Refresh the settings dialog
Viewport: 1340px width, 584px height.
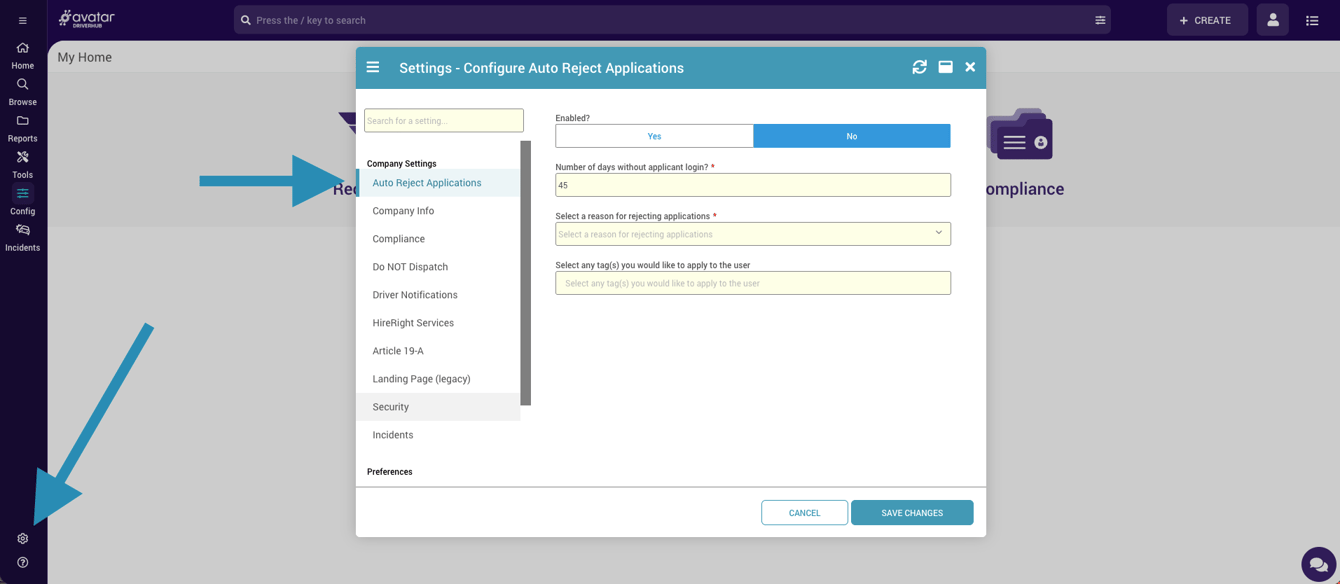coord(919,67)
